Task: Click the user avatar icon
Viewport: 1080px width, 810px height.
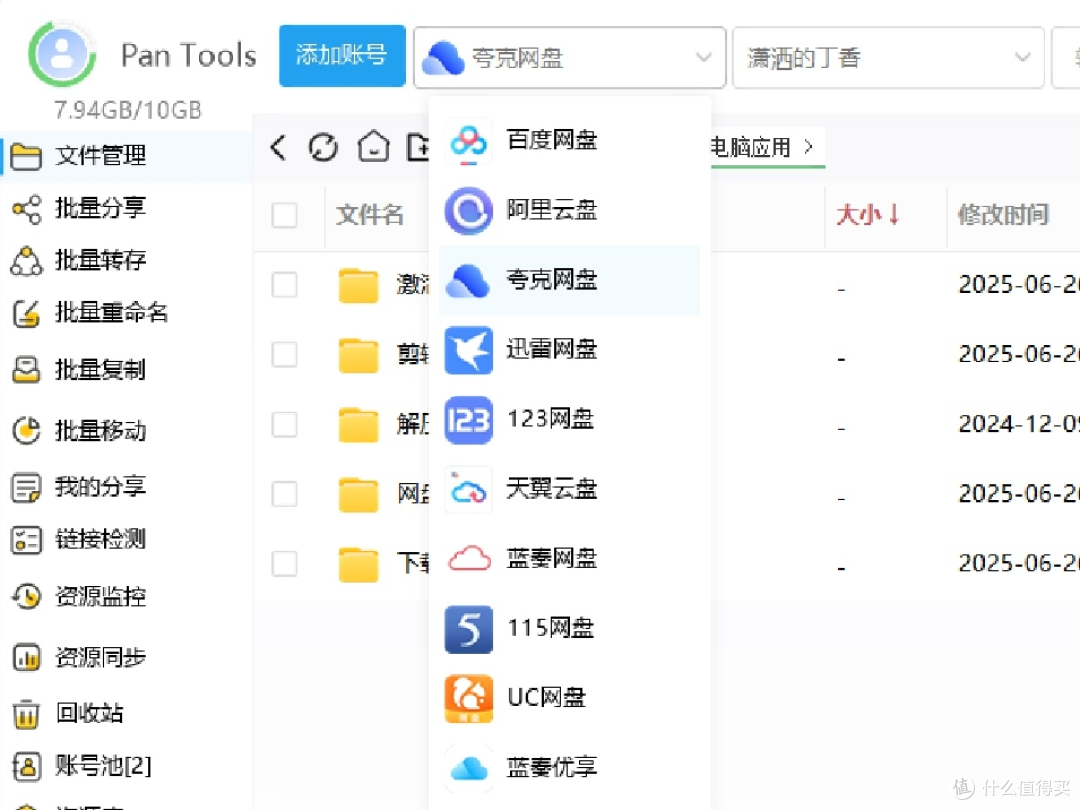Action: pyautogui.click(x=62, y=54)
